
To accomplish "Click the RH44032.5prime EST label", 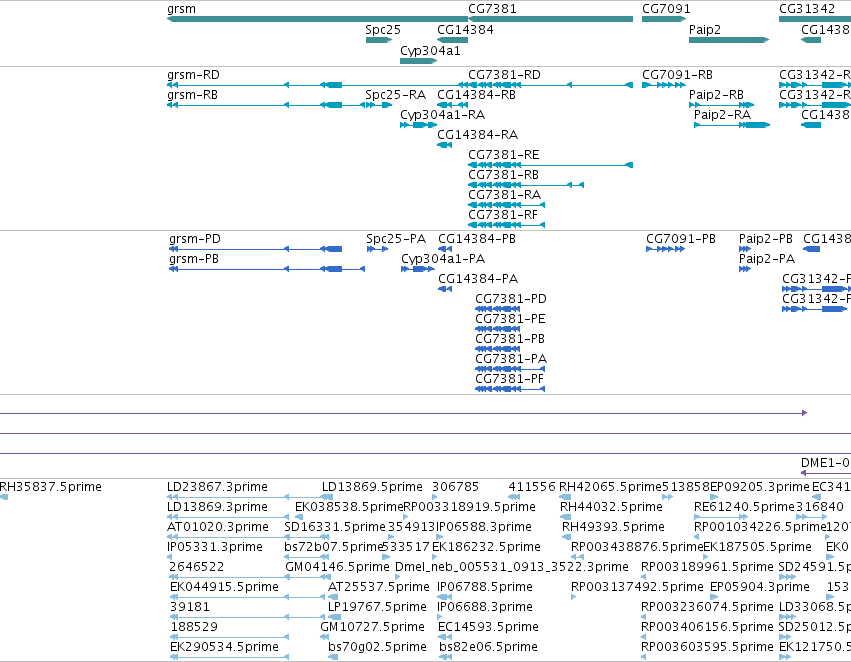I will (611, 507).
